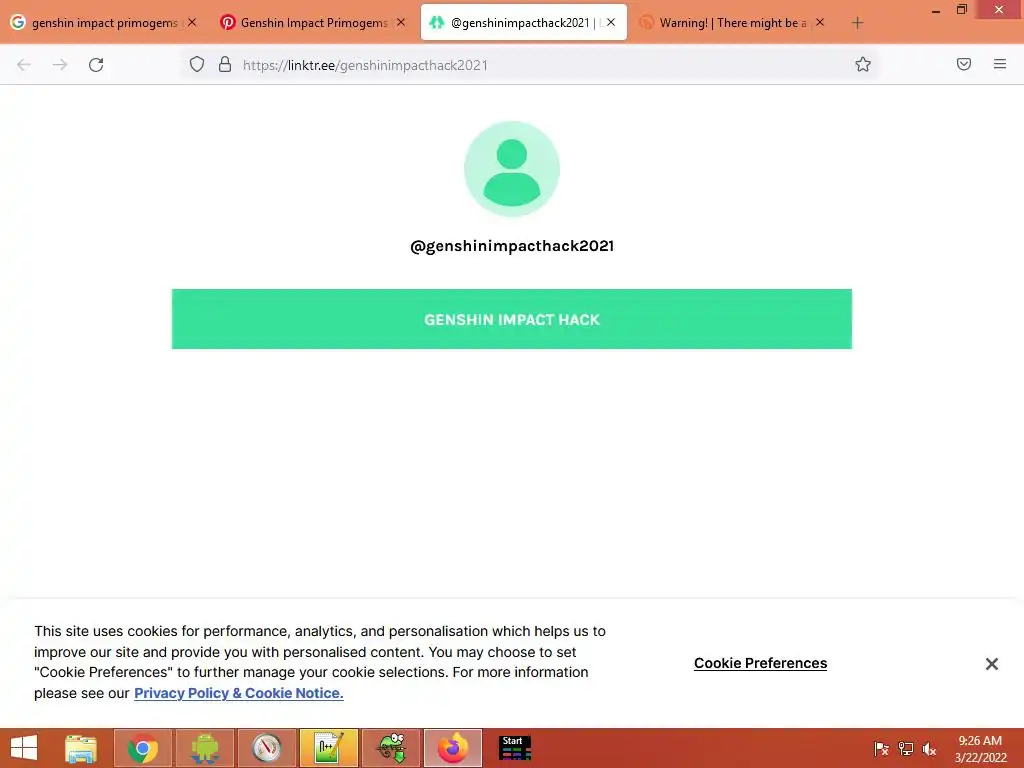Close the Warning! tab
Viewport: 1024px width, 768px height.
coord(820,22)
